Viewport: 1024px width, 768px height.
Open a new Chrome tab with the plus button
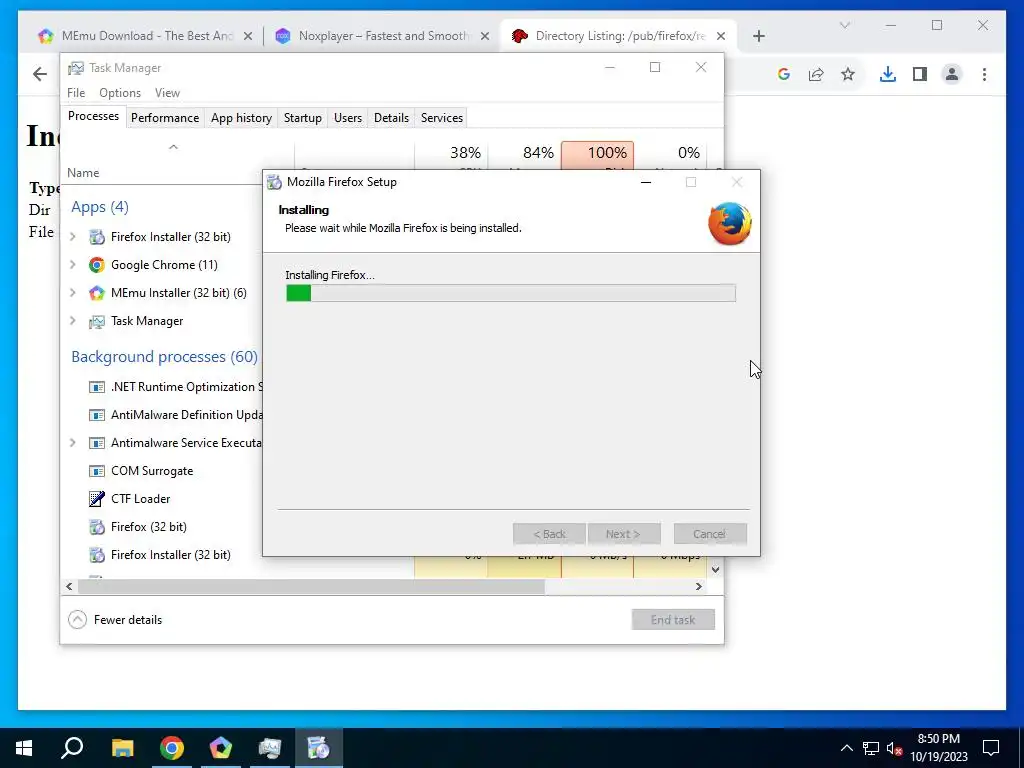(758, 36)
